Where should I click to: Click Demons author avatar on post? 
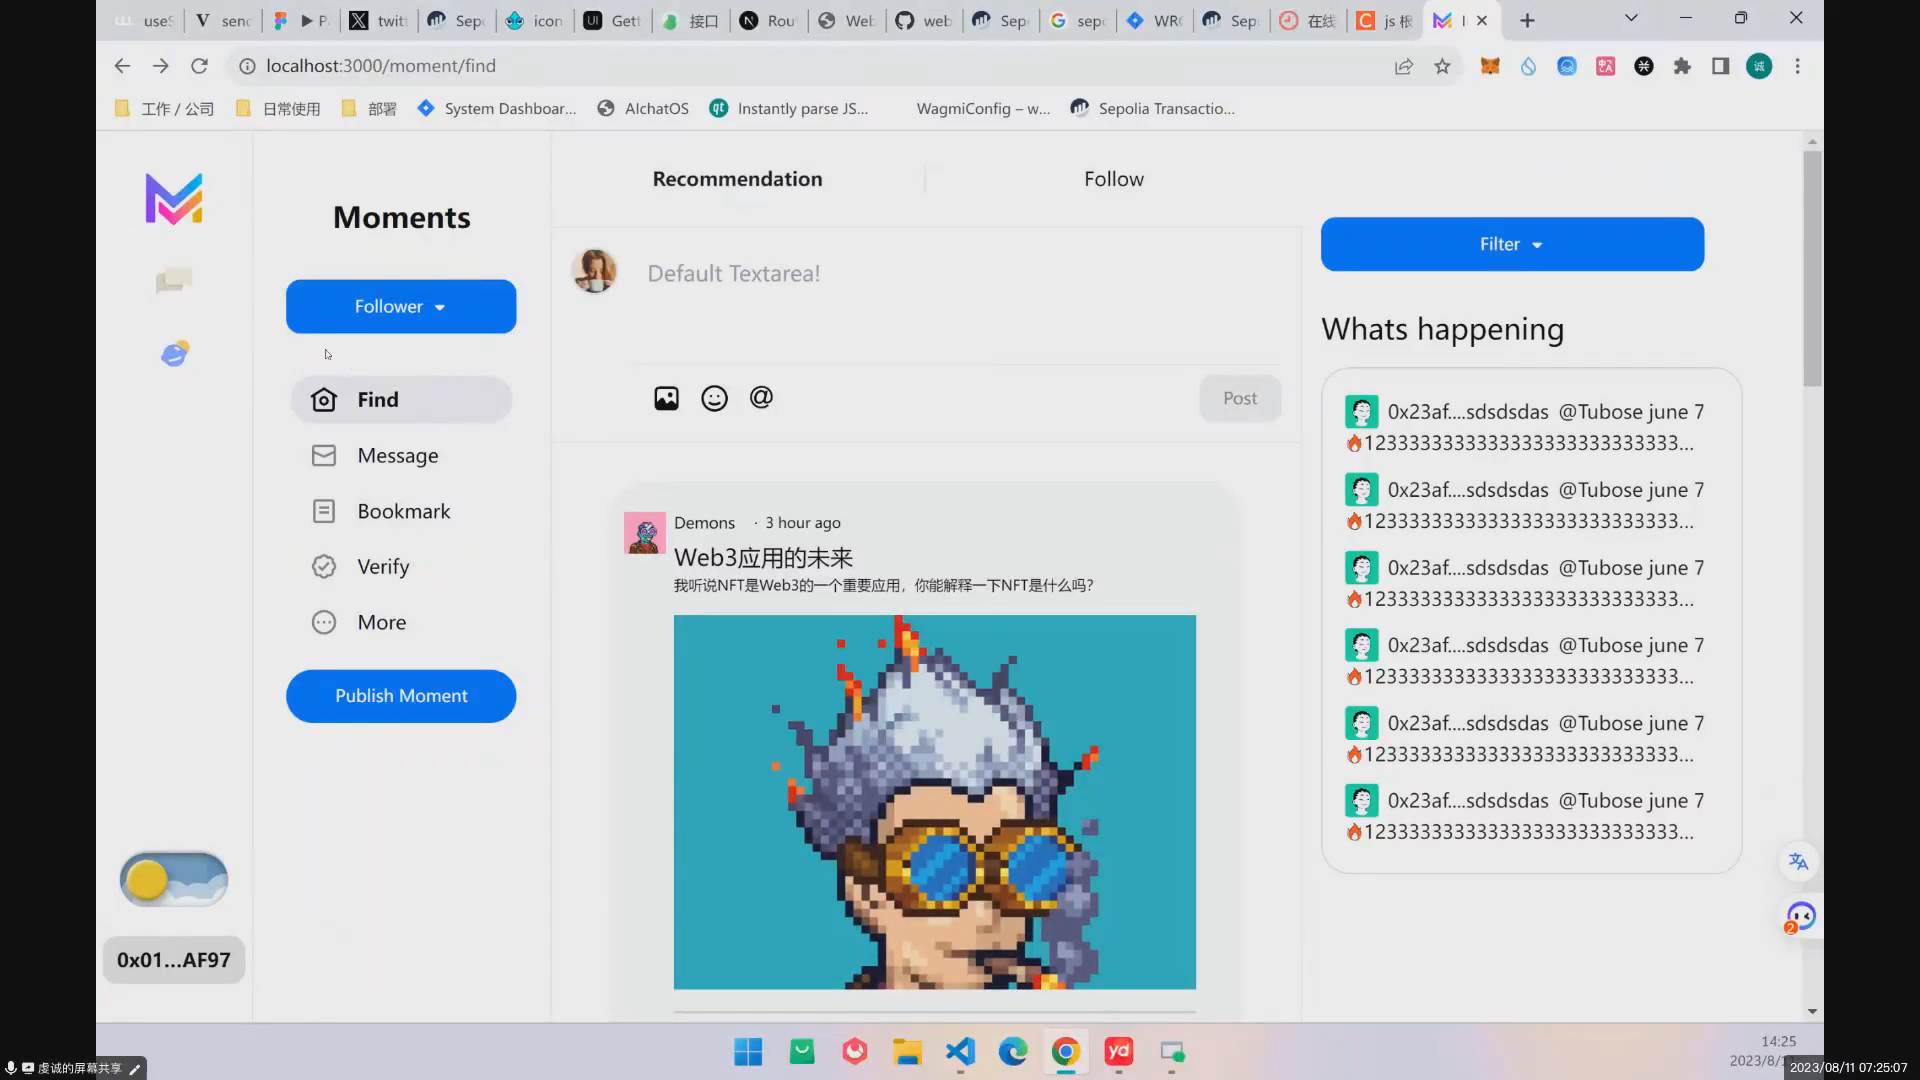[645, 533]
